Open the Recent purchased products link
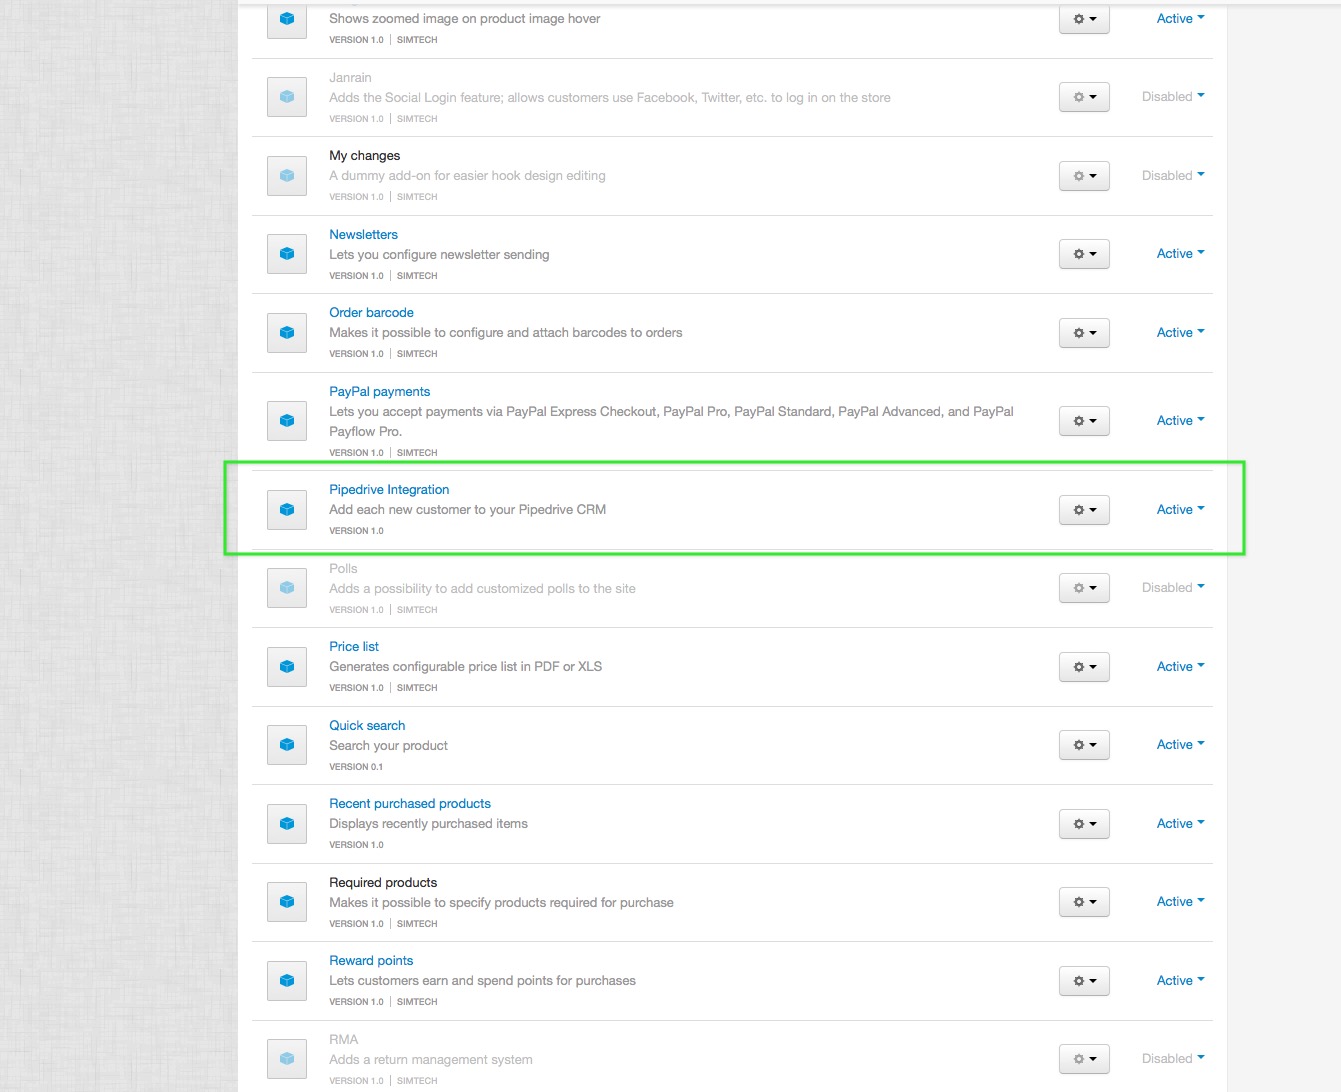 pos(410,803)
